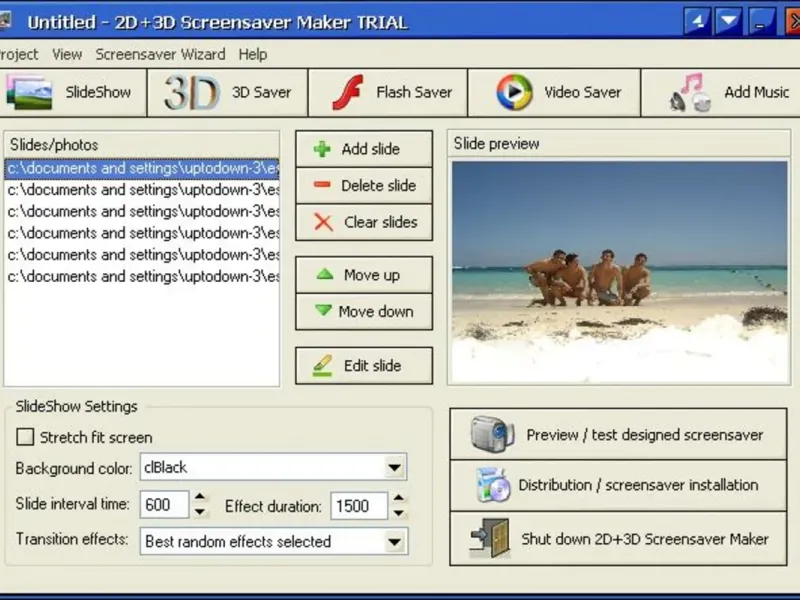Click the title bar down arrow button

pos(729,22)
